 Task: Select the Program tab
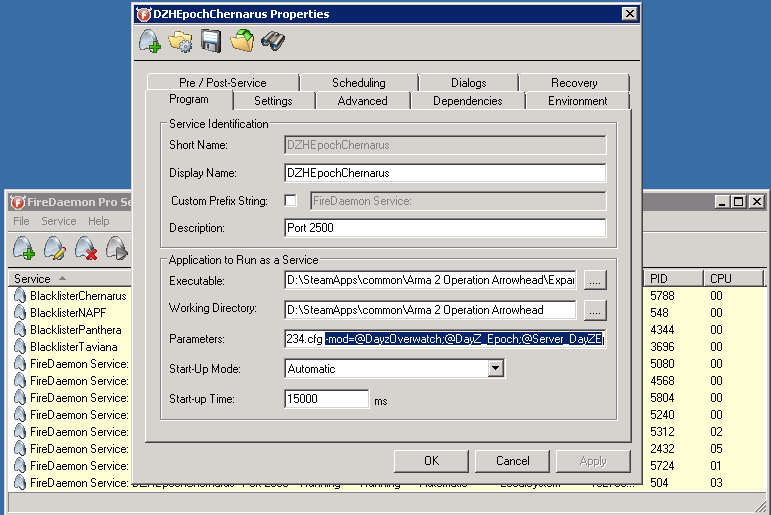(189, 99)
